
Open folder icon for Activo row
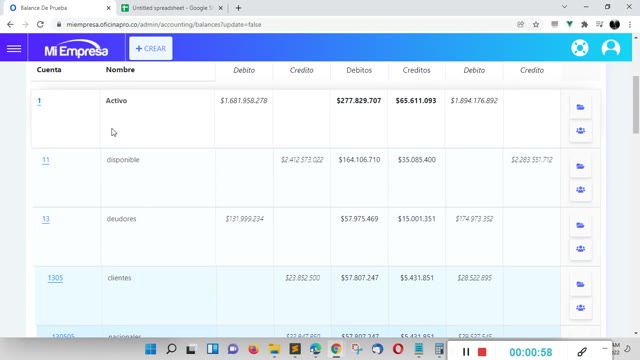[x=580, y=107]
